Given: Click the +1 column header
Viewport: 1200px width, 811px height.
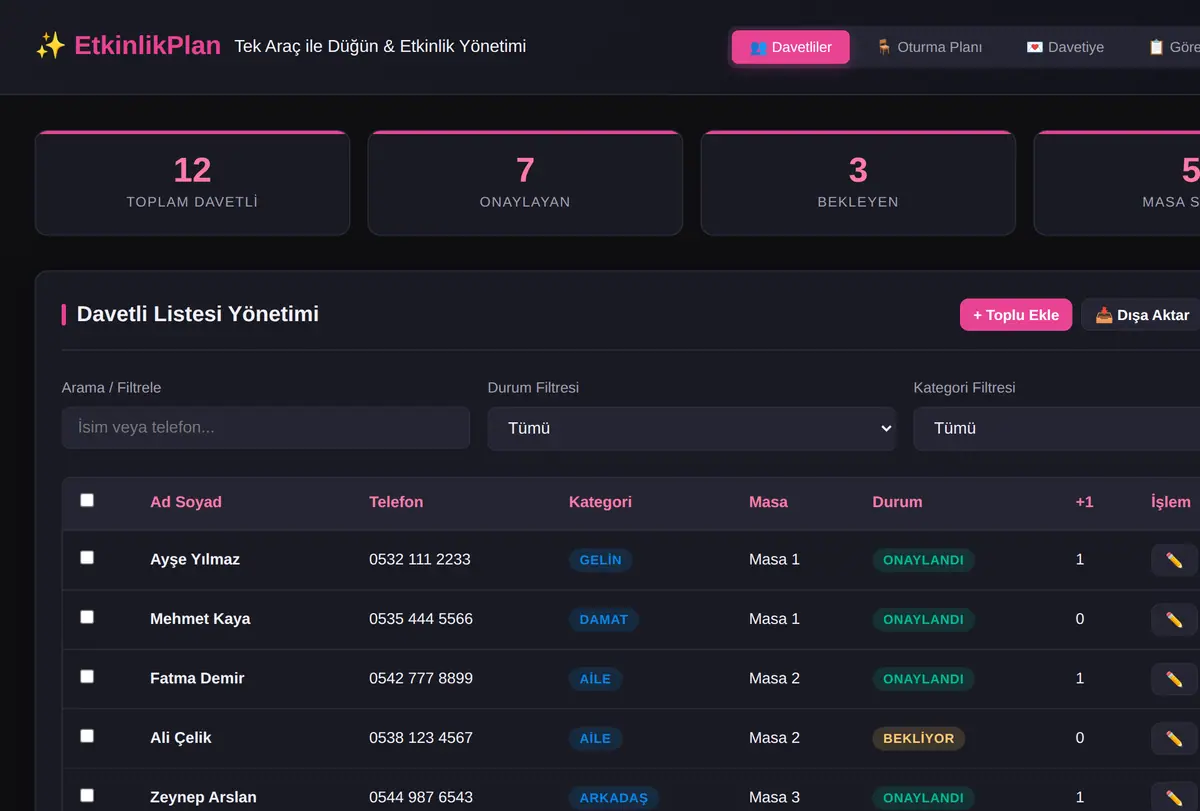Looking at the screenshot, I should [x=1084, y=502].
